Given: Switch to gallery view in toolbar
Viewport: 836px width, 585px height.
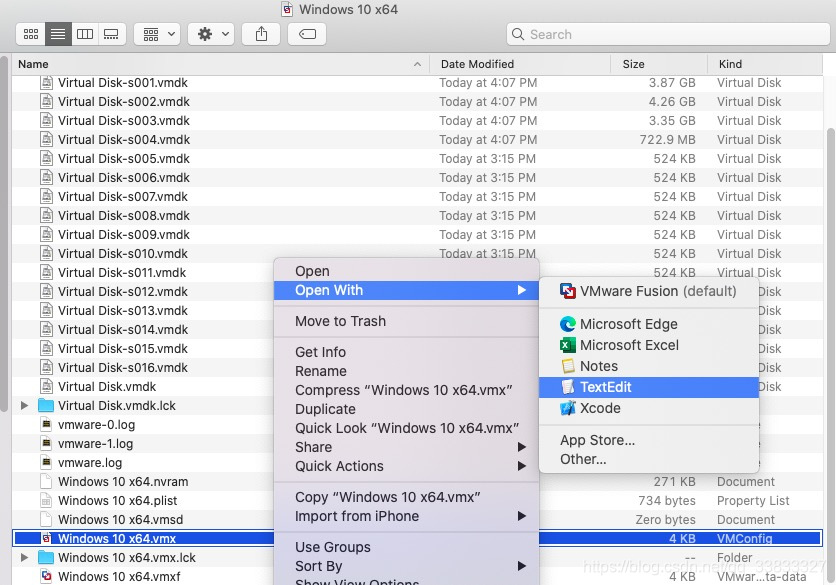Looking at the screenshot, I should (x=111, y=34).
